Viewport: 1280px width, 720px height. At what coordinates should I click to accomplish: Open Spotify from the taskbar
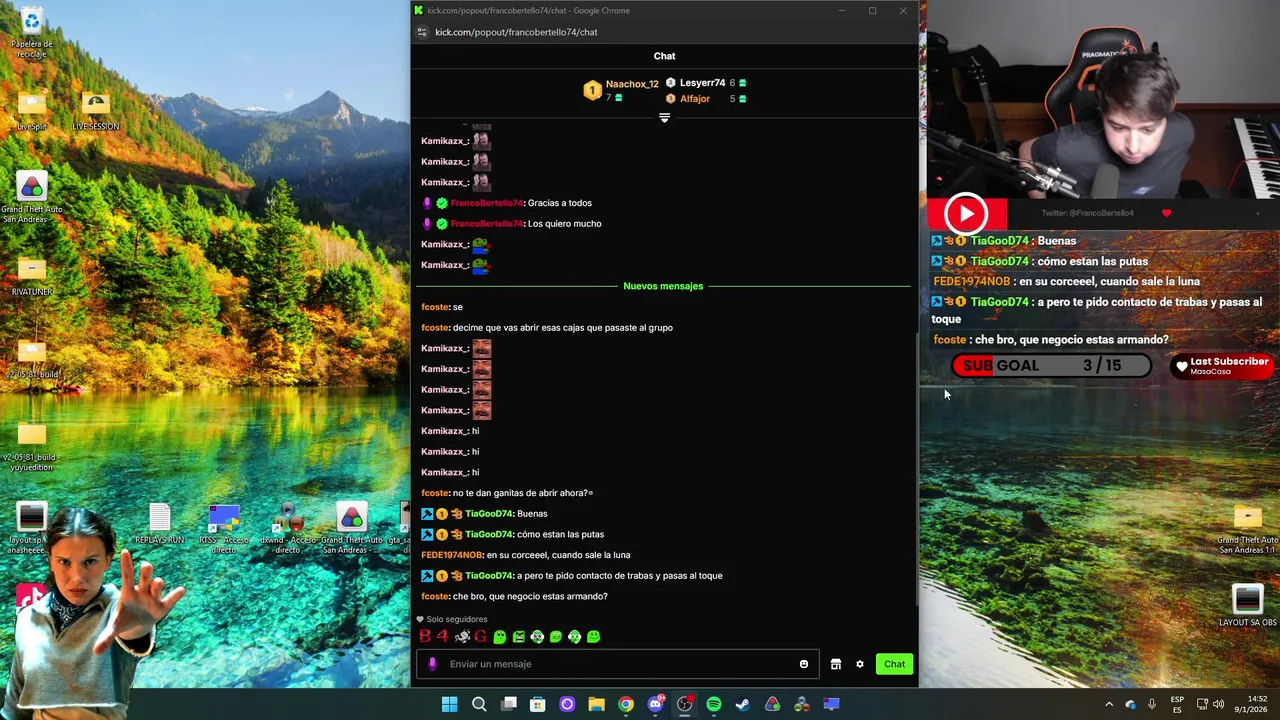coord(714,704)
